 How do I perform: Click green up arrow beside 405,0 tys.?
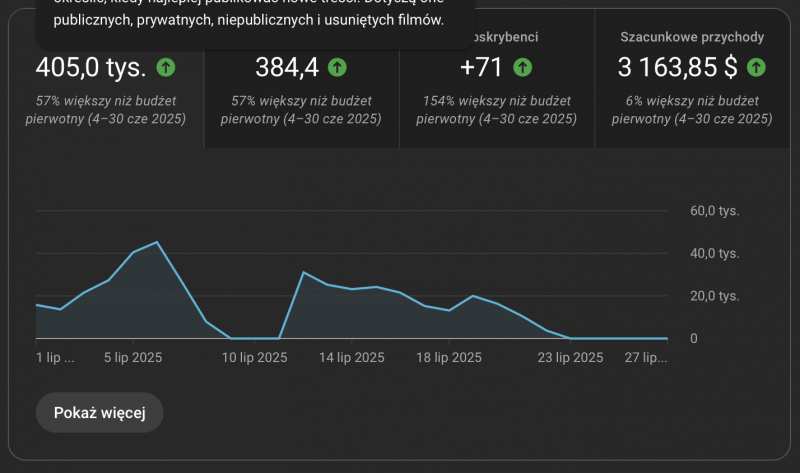point(166,68)
